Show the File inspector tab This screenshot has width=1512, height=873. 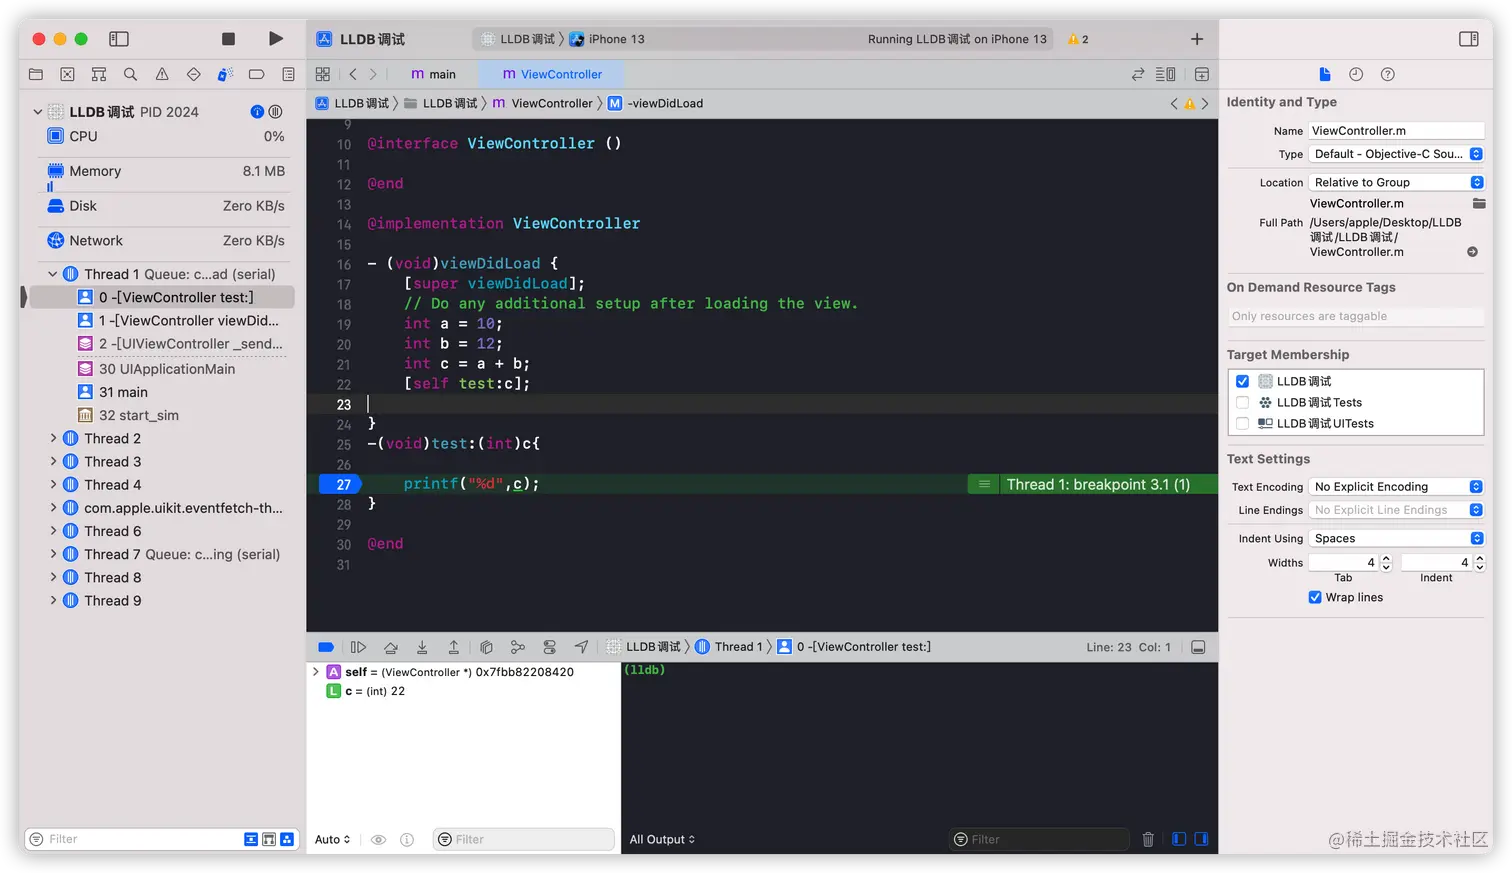(x=1325, y=74)
